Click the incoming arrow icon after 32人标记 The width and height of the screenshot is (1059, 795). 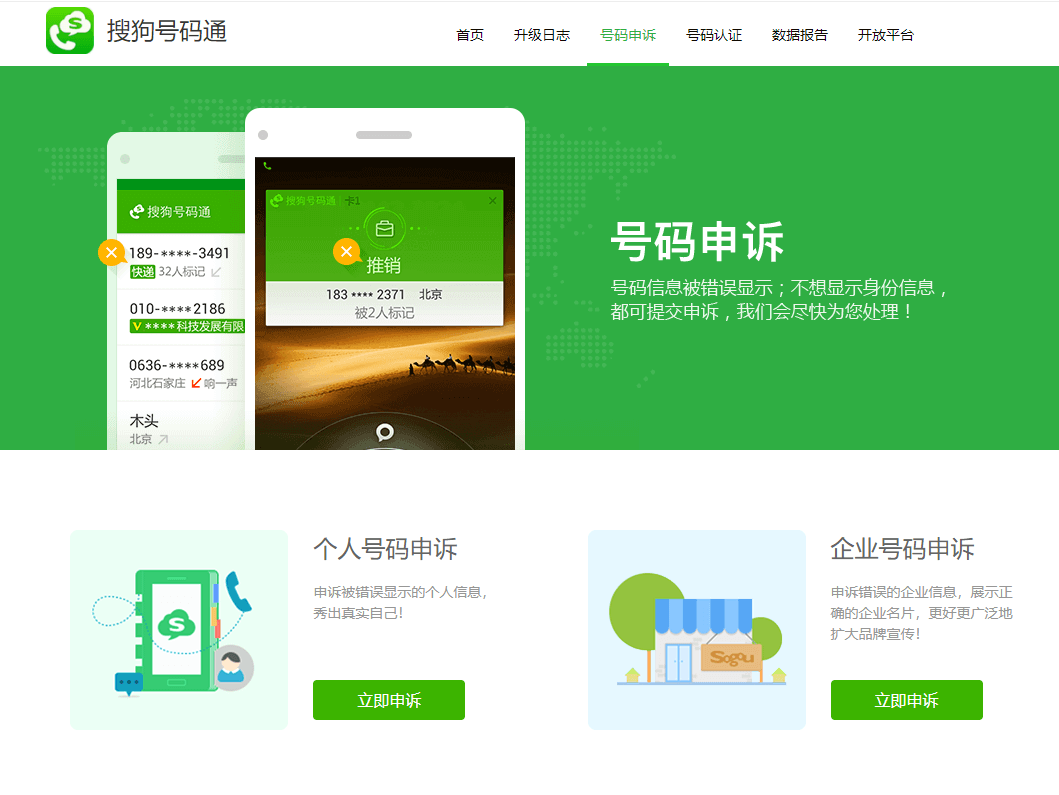tap(215, 272)
